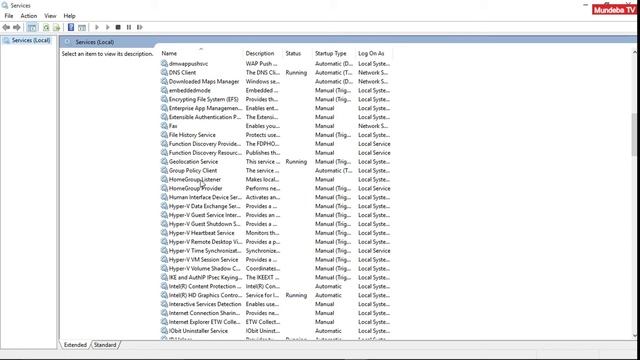The width and height of the screenshot is (640, 360).
Task: Select the Intel(R) Content Protection service name
Action: coord(205,286)
